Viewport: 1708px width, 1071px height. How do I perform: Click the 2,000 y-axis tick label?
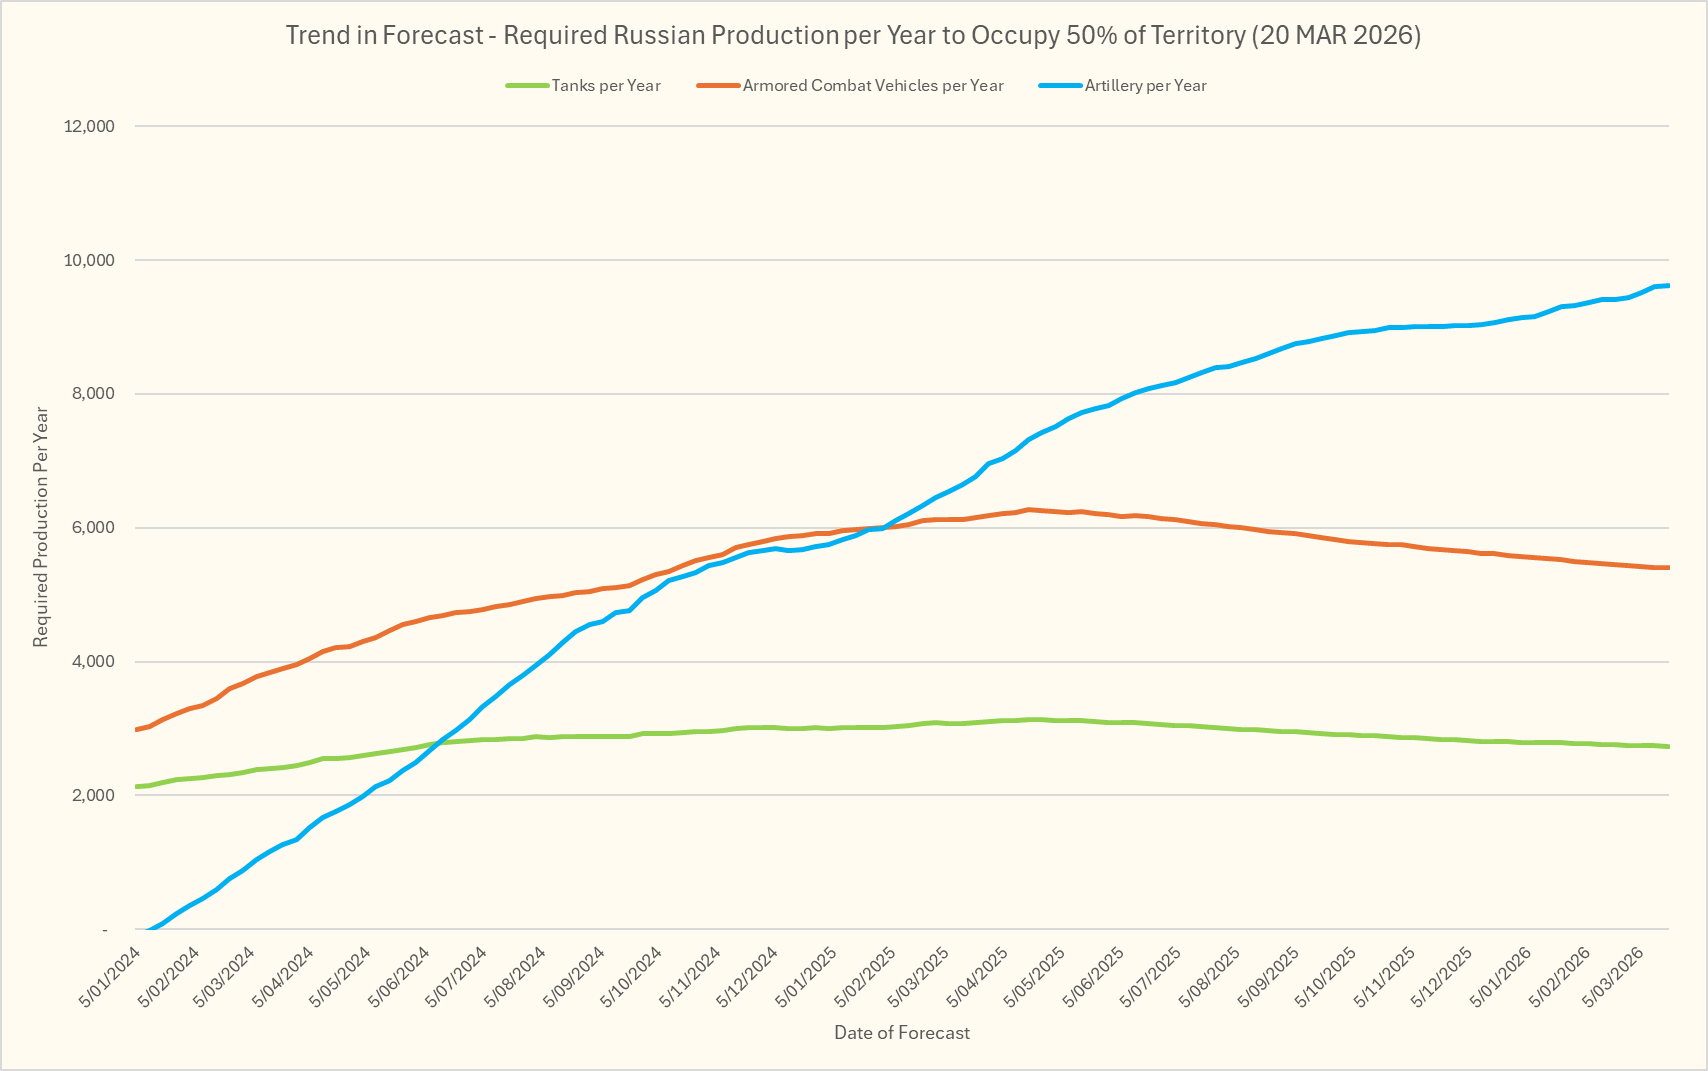(x=94, y=796)
